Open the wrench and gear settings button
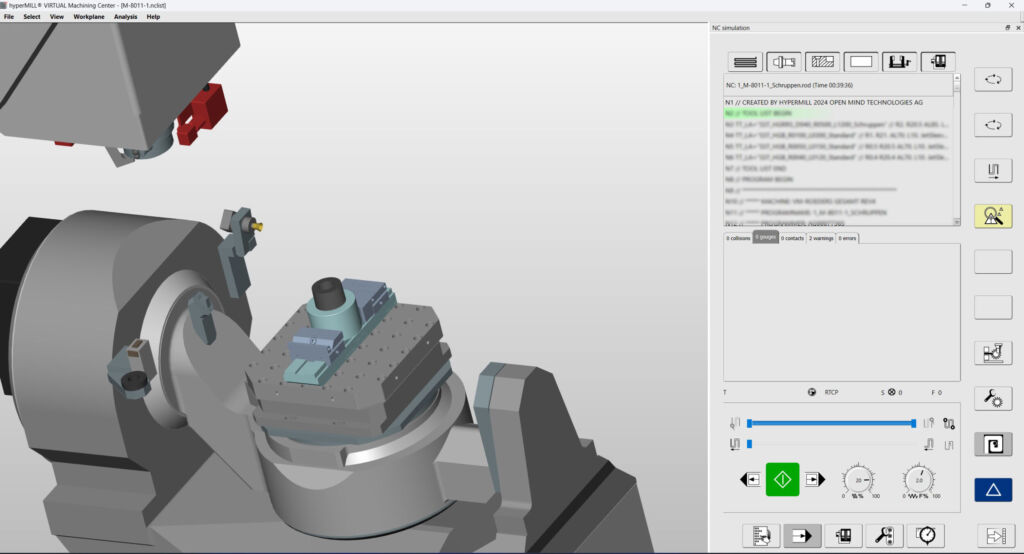The width and height of the screenshot is (1024, 554). click(993, 399)
